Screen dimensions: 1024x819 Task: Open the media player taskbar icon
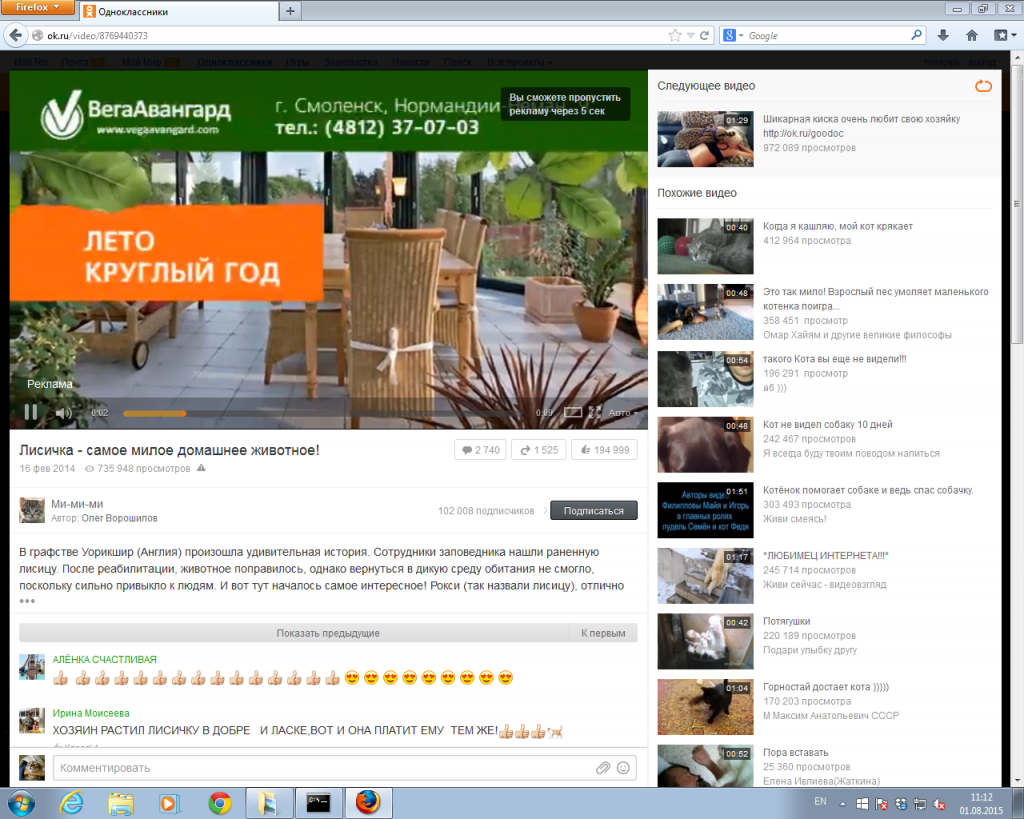(x=169, y=803)
